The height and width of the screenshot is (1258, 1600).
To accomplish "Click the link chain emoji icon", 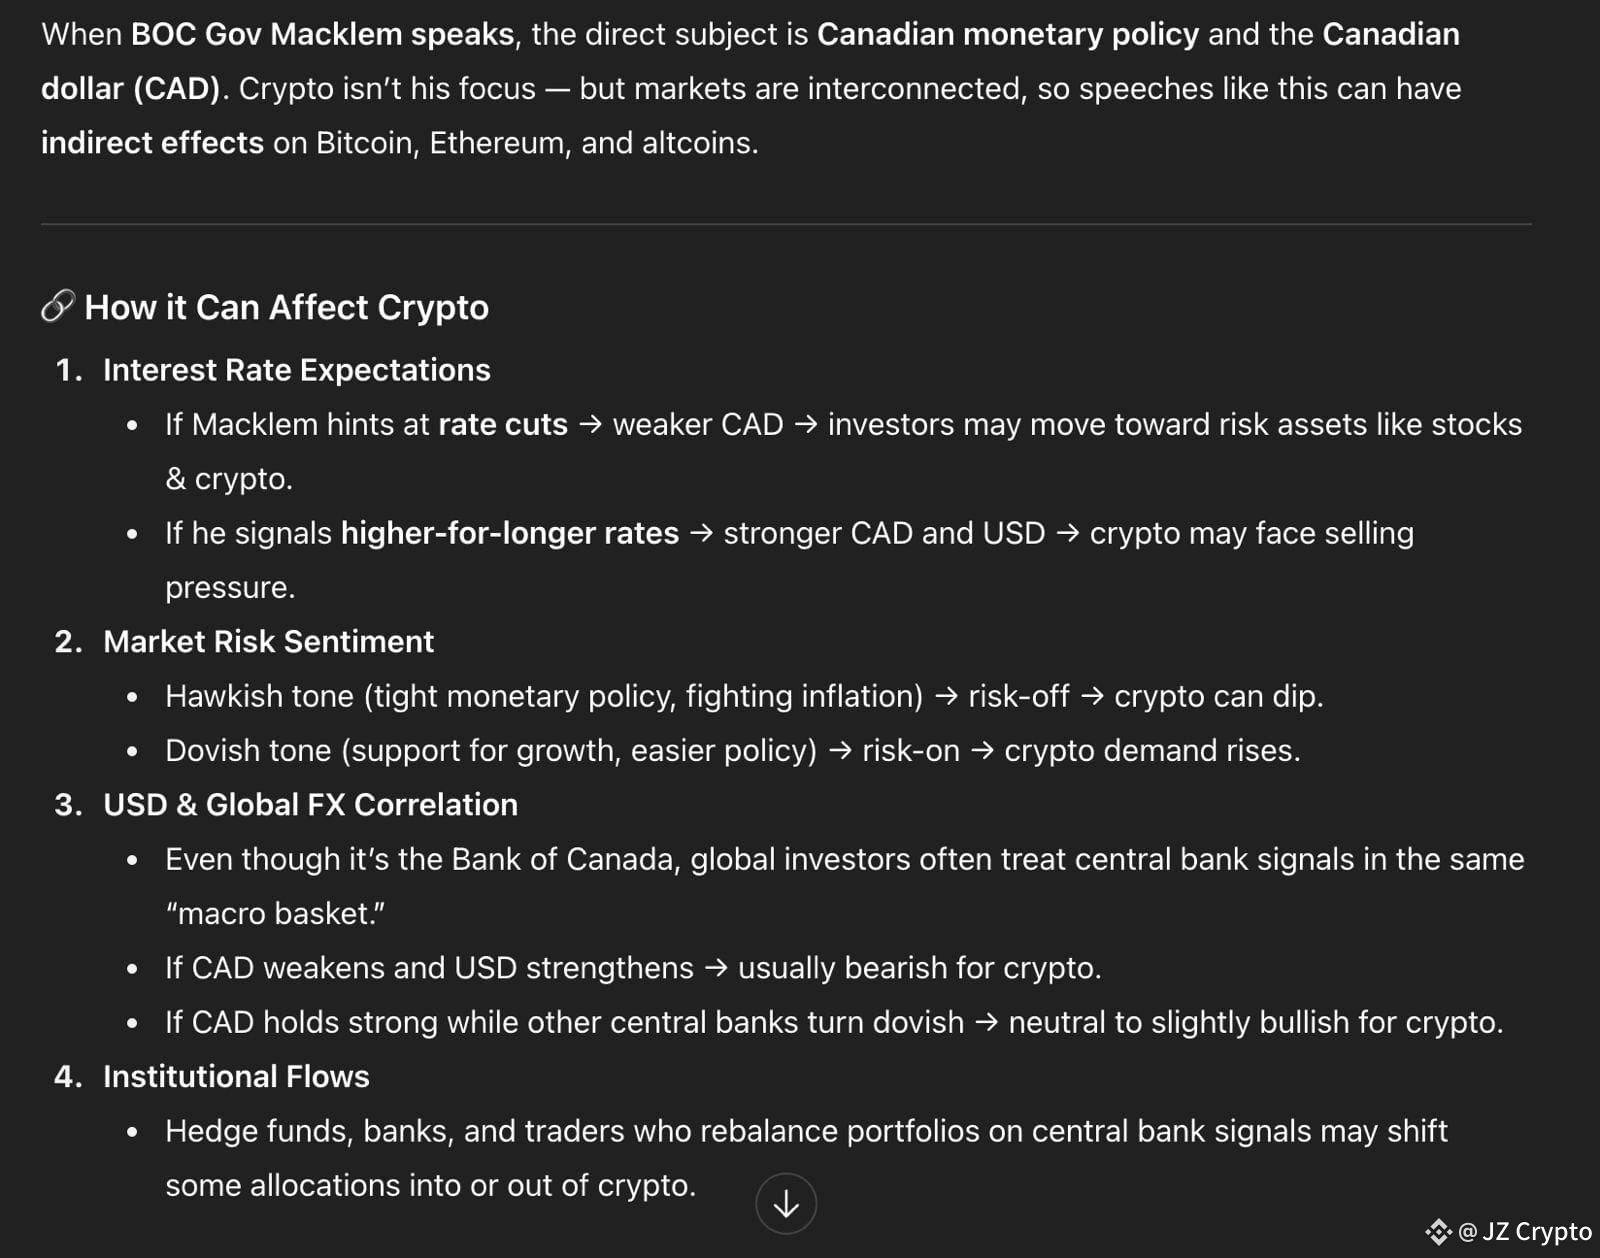I will 58,306.
